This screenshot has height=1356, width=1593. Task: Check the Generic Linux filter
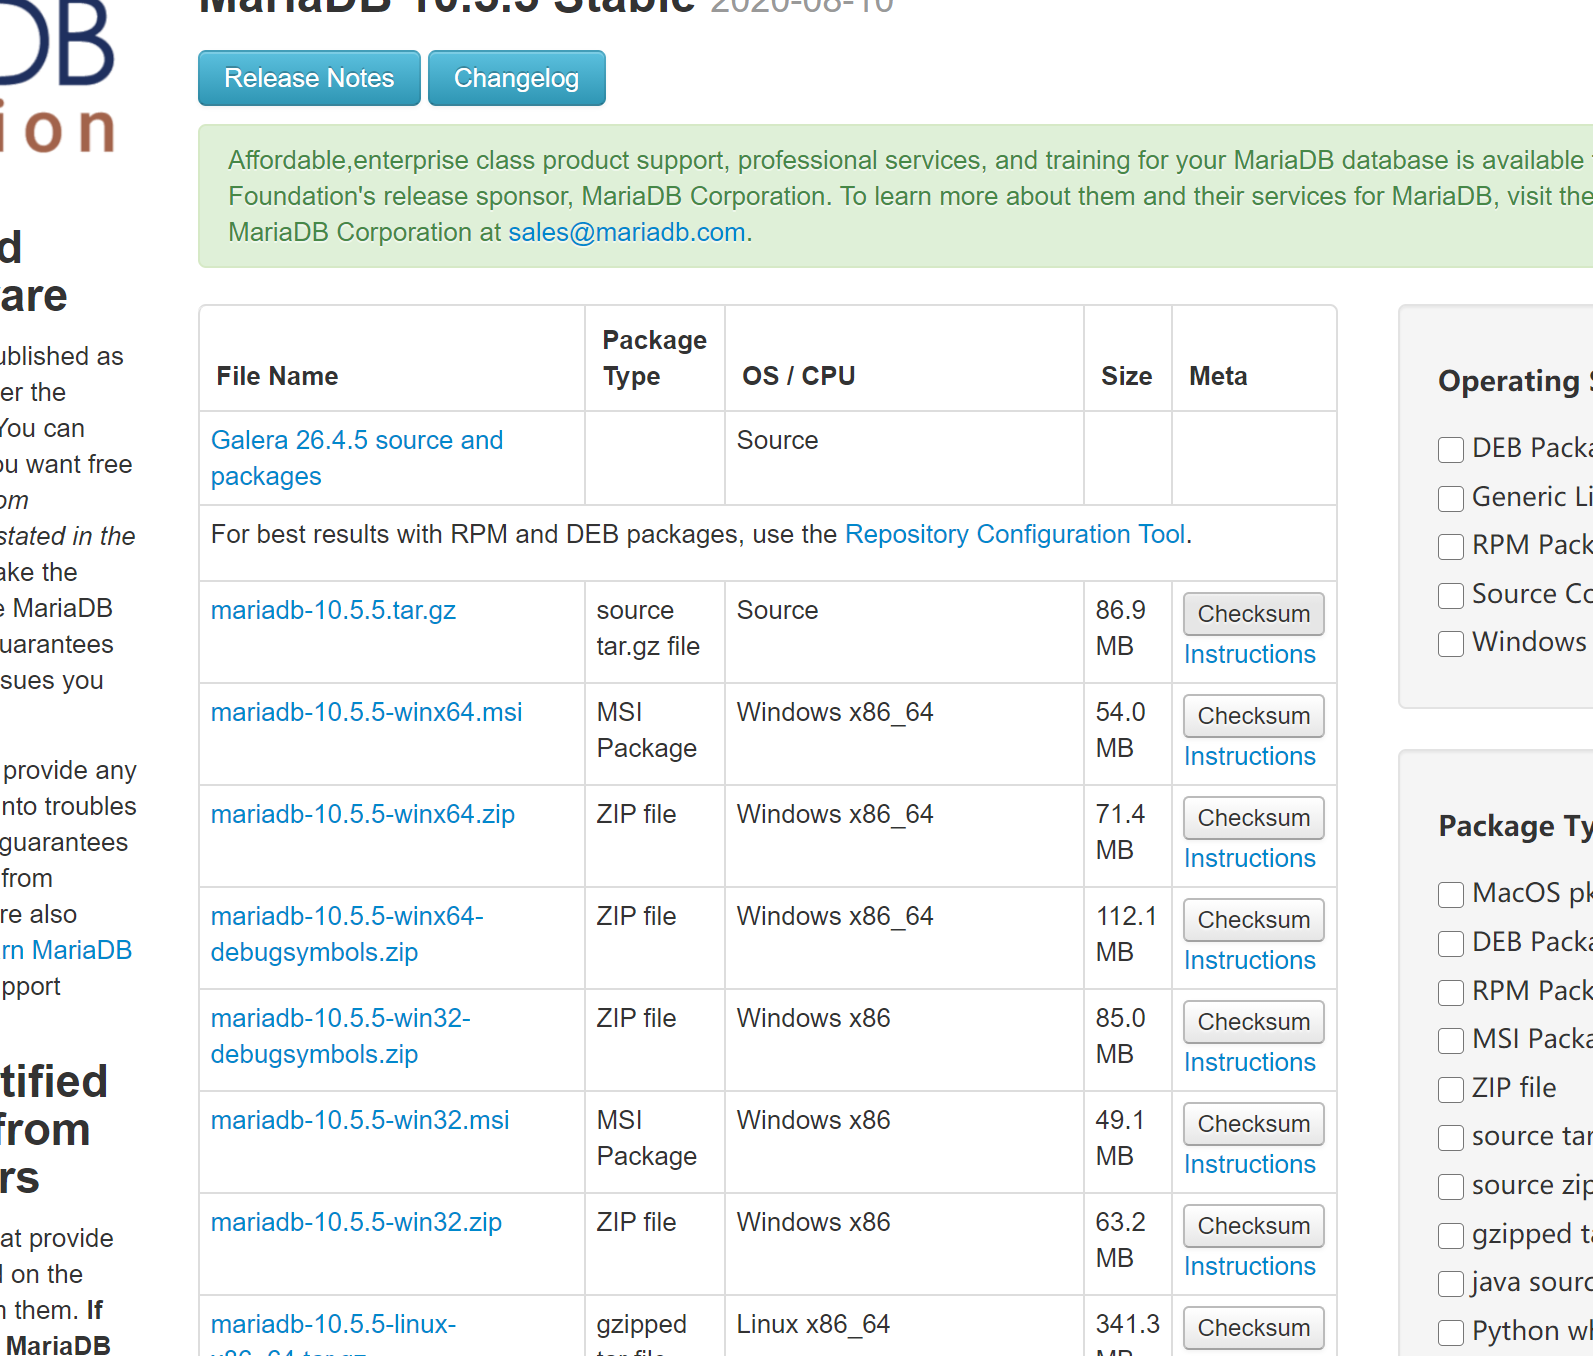[1451, 498]
